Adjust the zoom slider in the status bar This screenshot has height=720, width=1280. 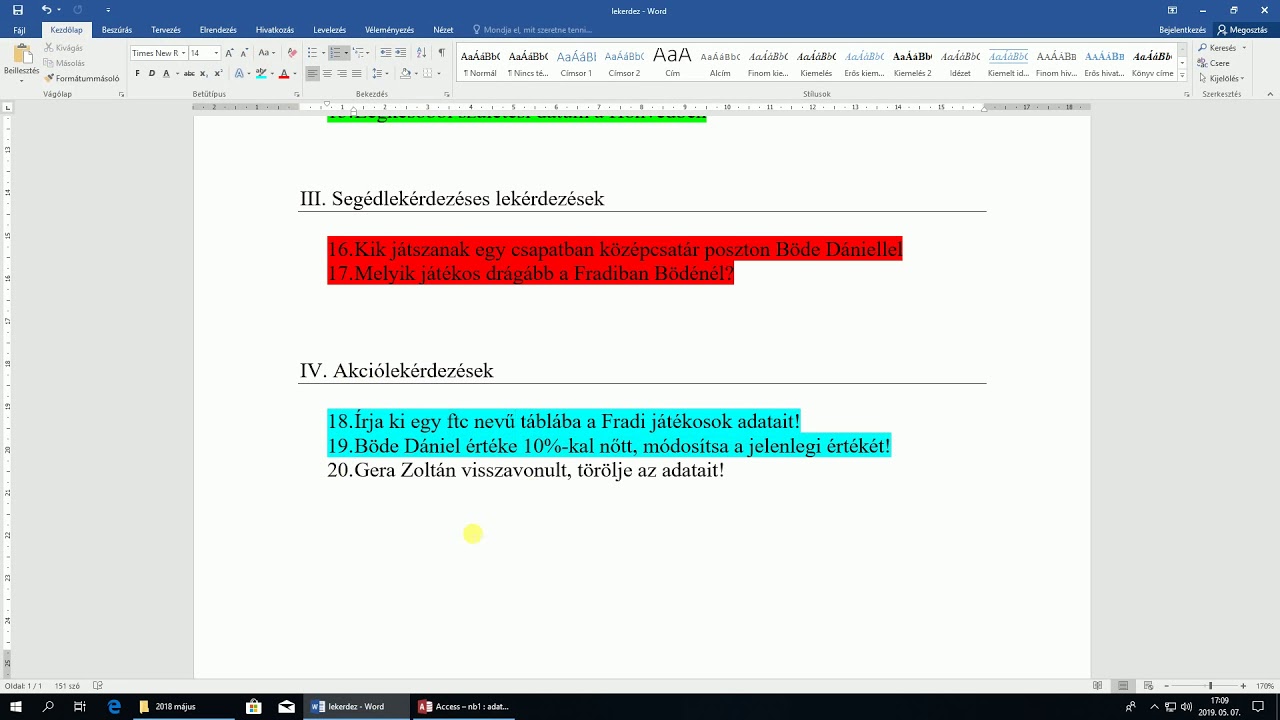pos(1210,686)
